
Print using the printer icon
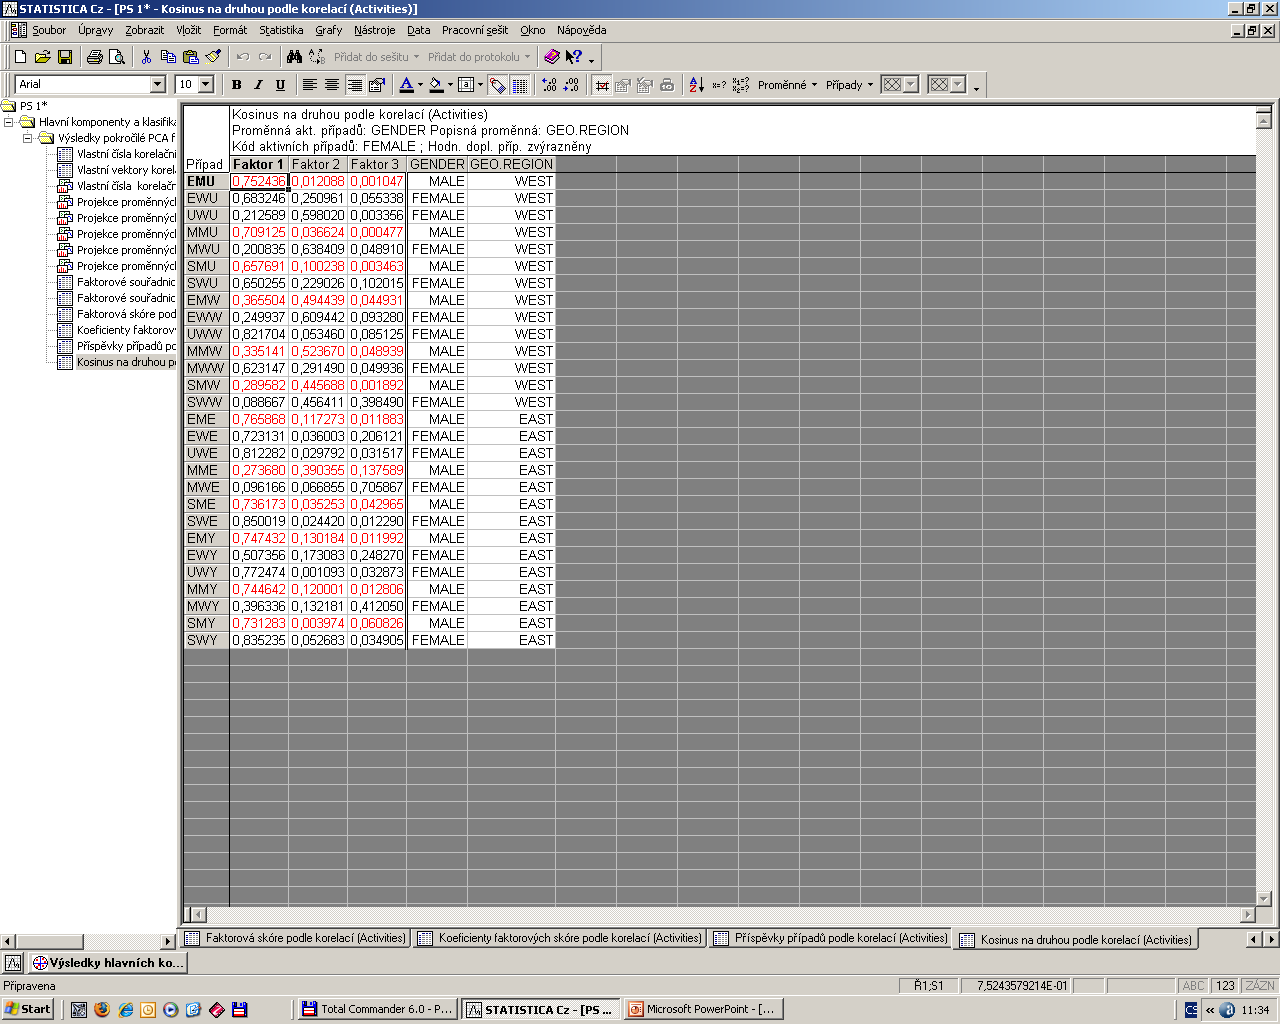[x=95, y=57]
